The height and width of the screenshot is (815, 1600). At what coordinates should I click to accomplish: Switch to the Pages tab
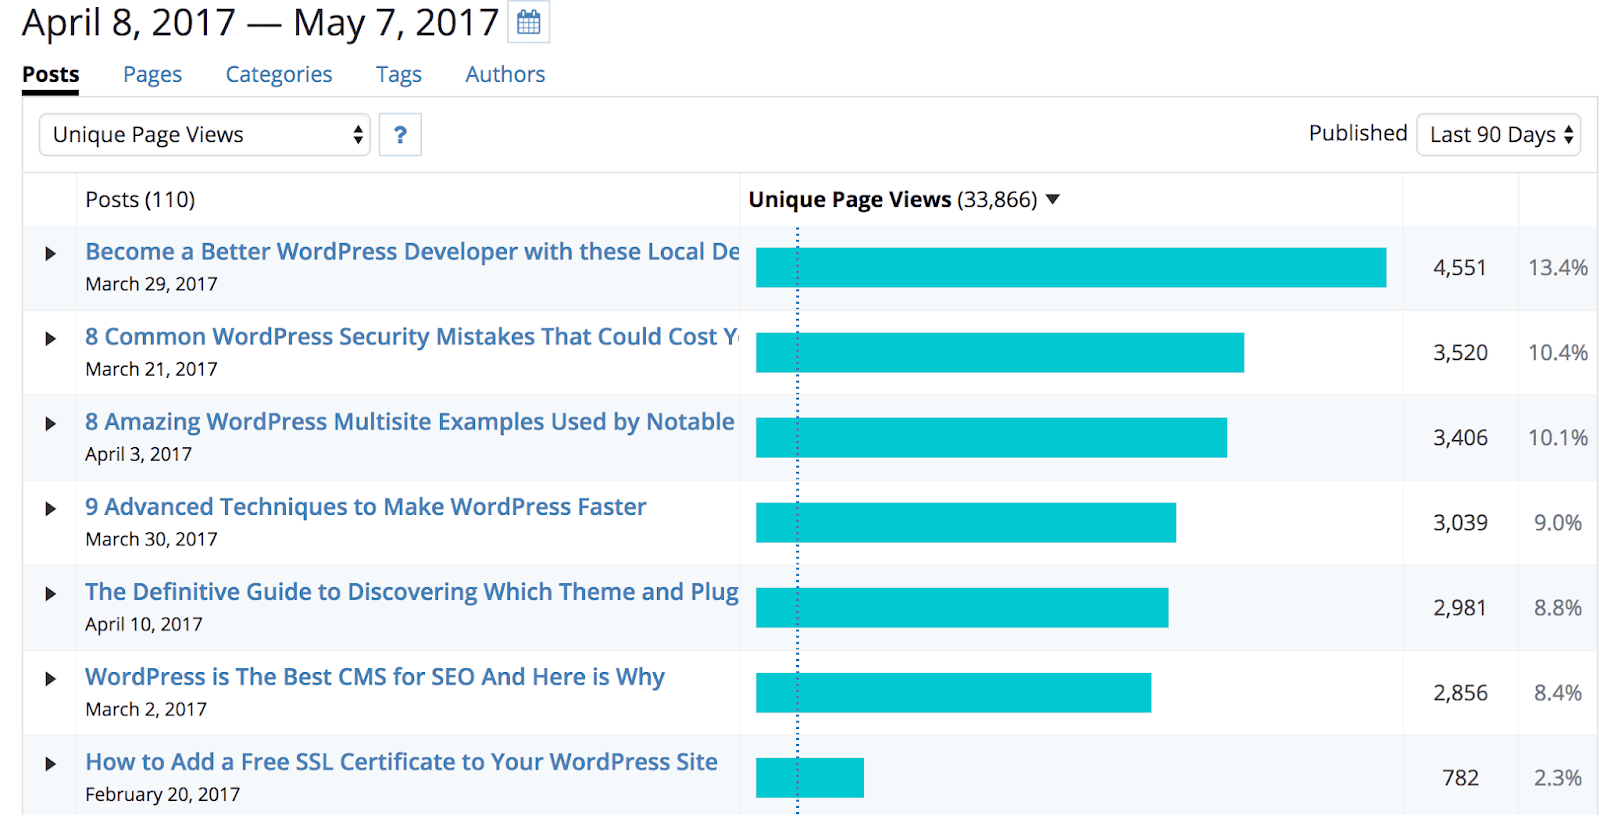pos(152,75)
